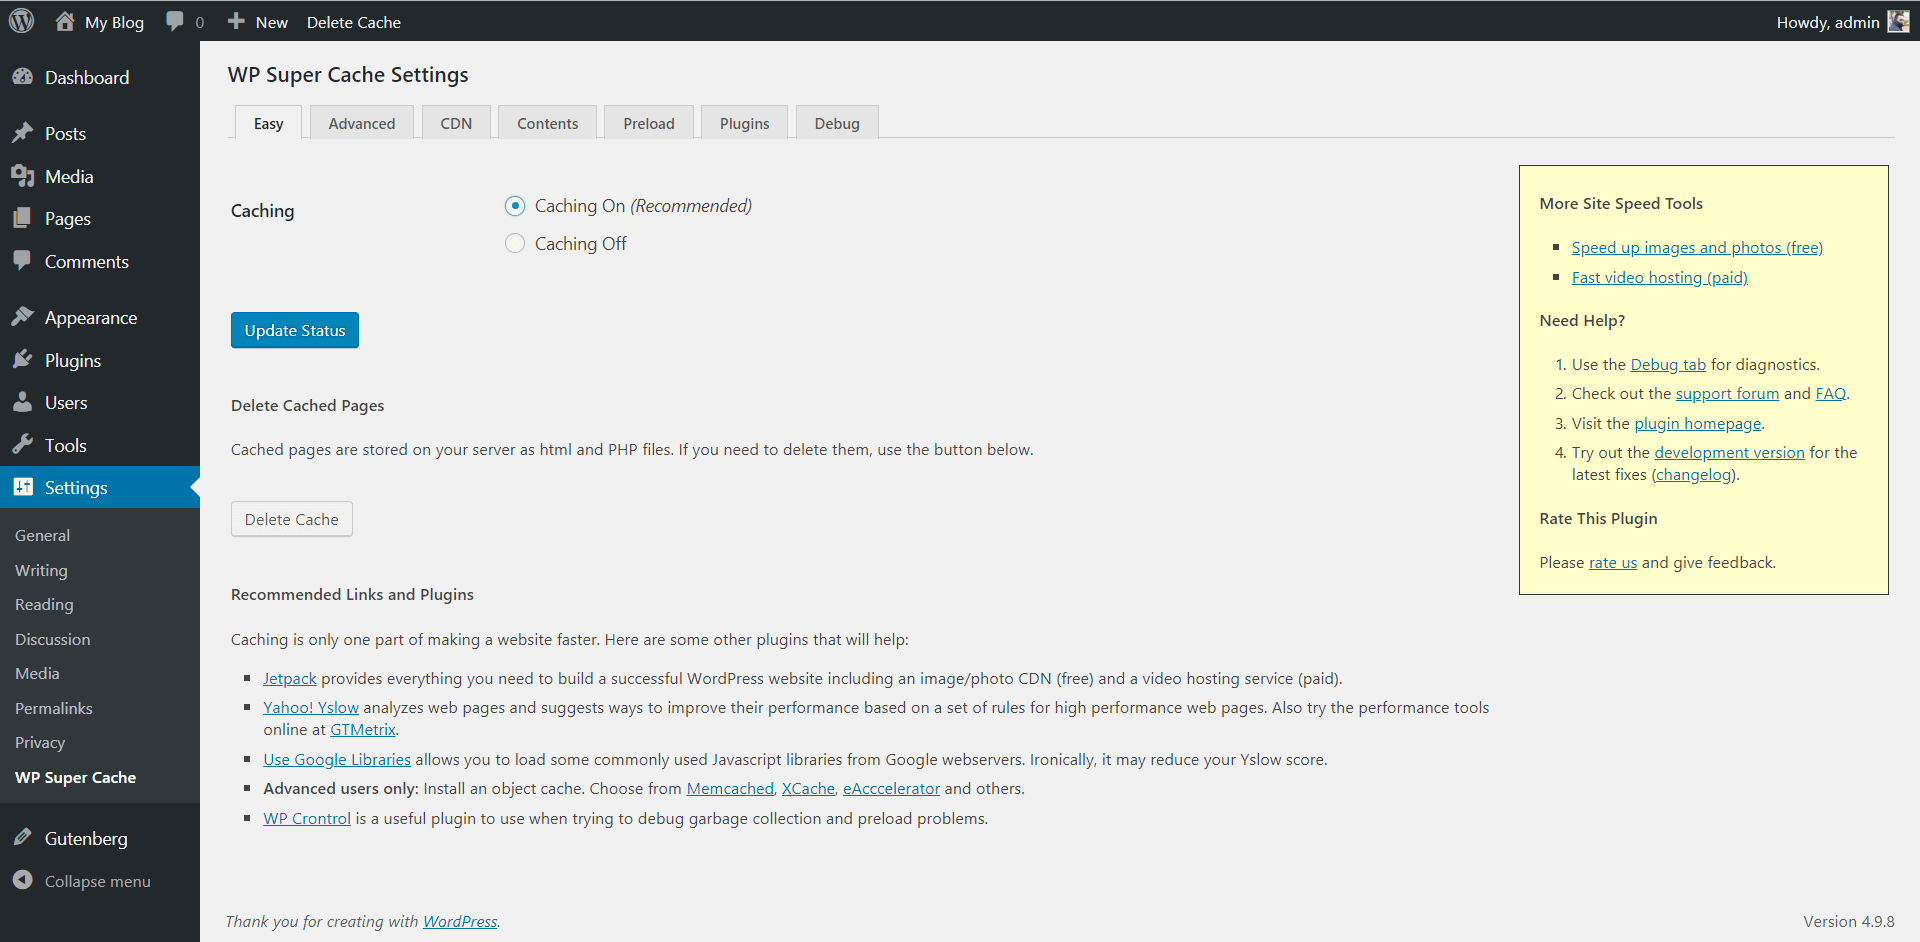
Task: Click the Dashboard gauge icon
Action: [23, 77]
